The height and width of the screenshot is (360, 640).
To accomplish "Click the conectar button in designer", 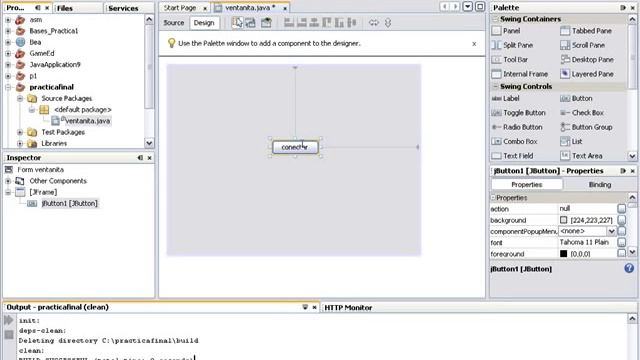I will click(x=295, y=147).
